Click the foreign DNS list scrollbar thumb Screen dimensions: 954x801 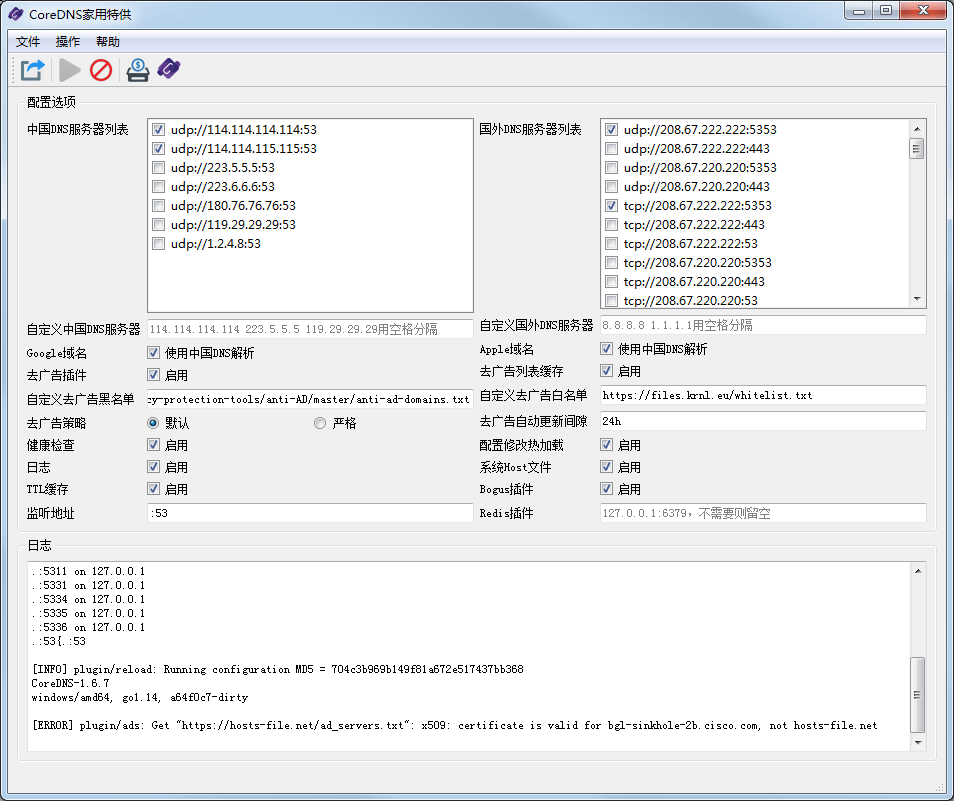point(917,148)
